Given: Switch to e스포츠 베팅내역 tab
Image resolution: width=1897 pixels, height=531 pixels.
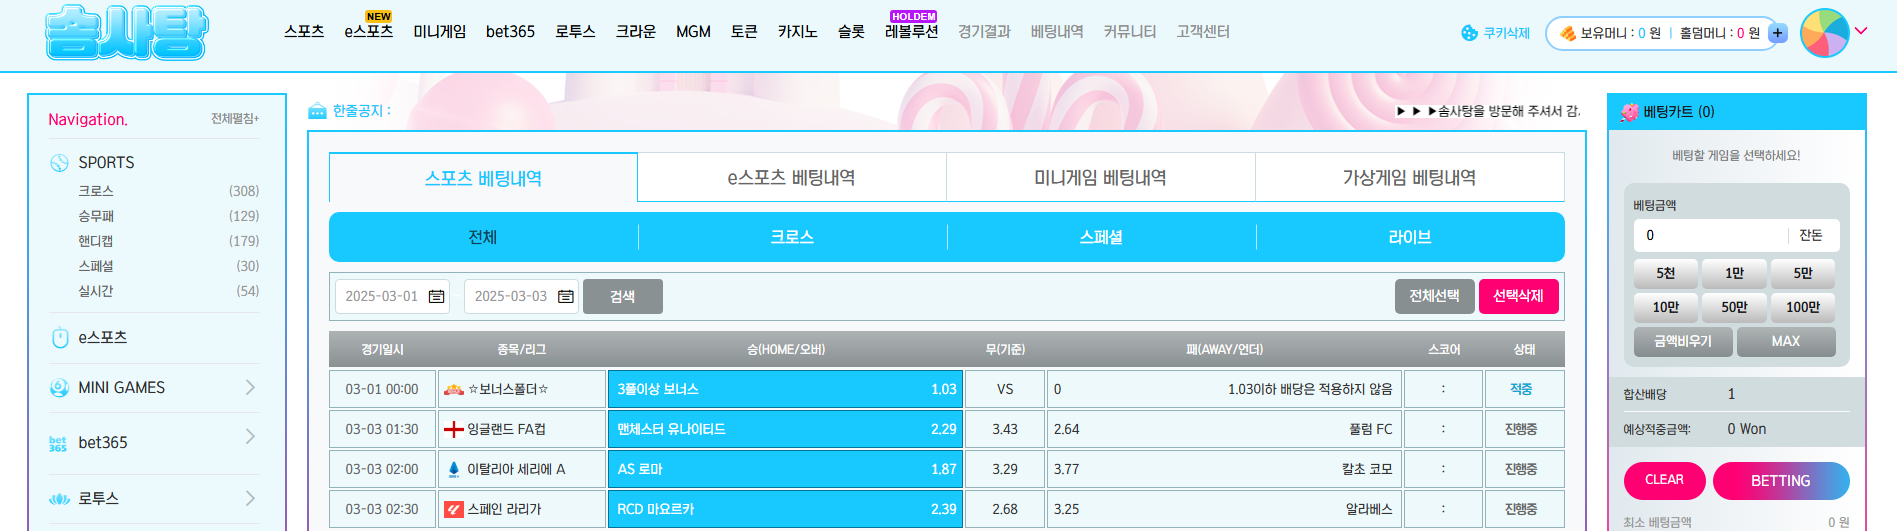Looking at the screenshot, I should pos(791,178).
